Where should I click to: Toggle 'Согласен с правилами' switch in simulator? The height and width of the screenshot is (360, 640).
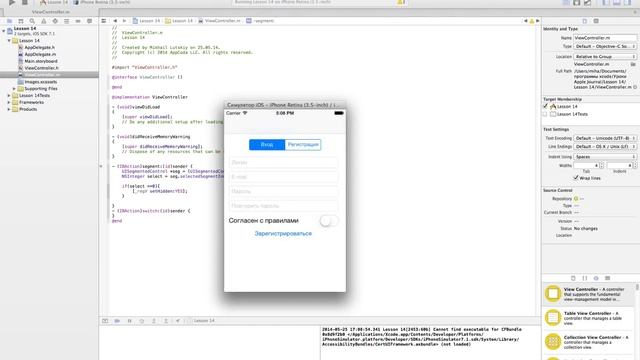[x=329, y=221]
